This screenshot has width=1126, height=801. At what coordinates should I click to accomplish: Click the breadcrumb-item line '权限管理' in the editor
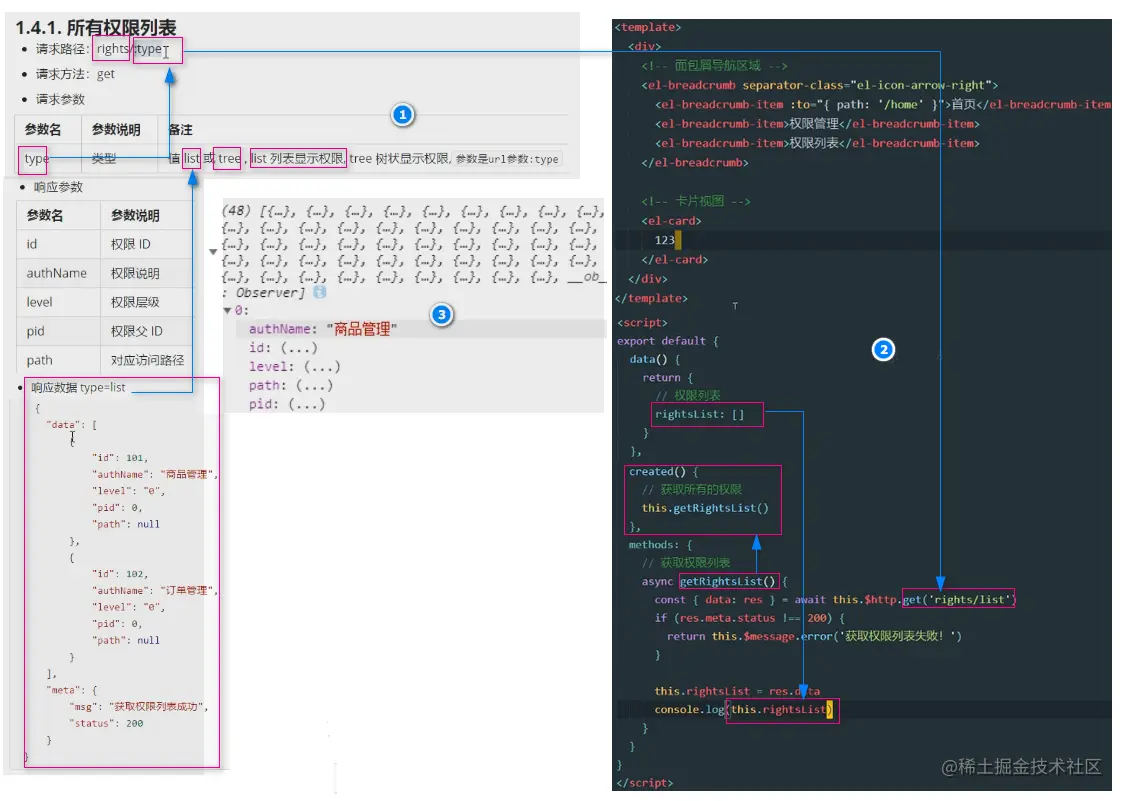click(817, 124)
